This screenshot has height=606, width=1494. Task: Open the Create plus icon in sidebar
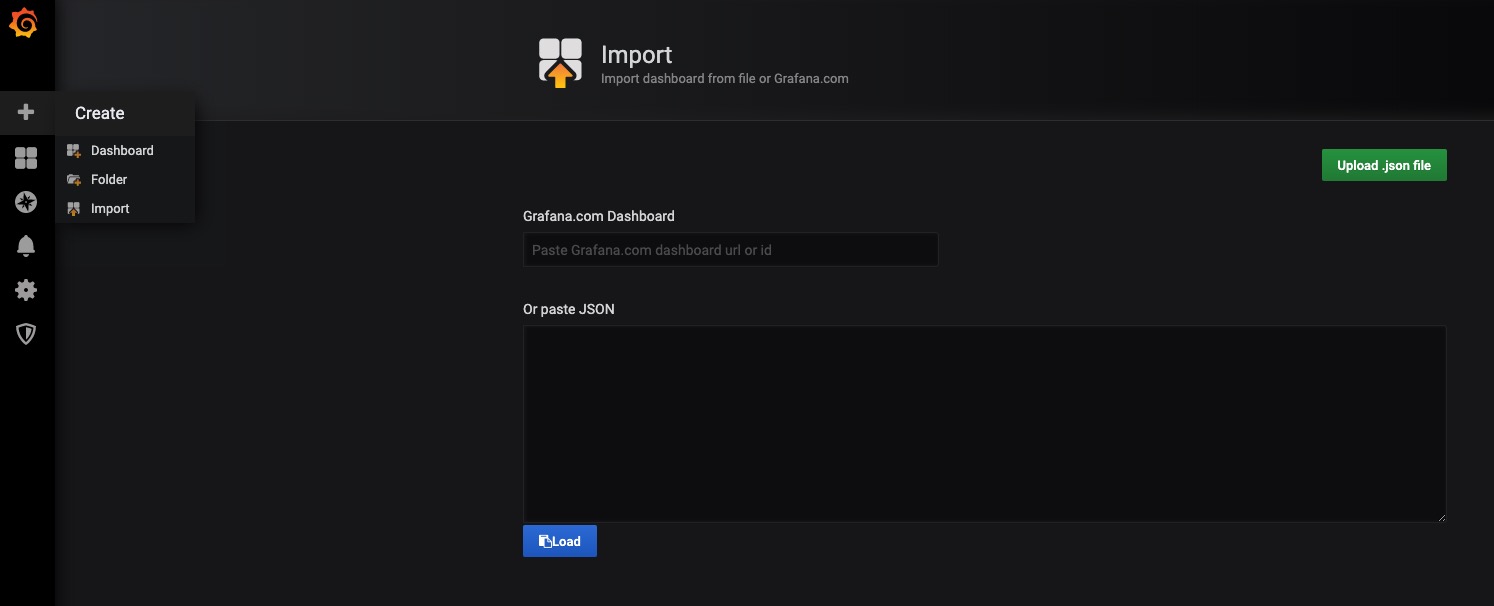tap(26, 112)
